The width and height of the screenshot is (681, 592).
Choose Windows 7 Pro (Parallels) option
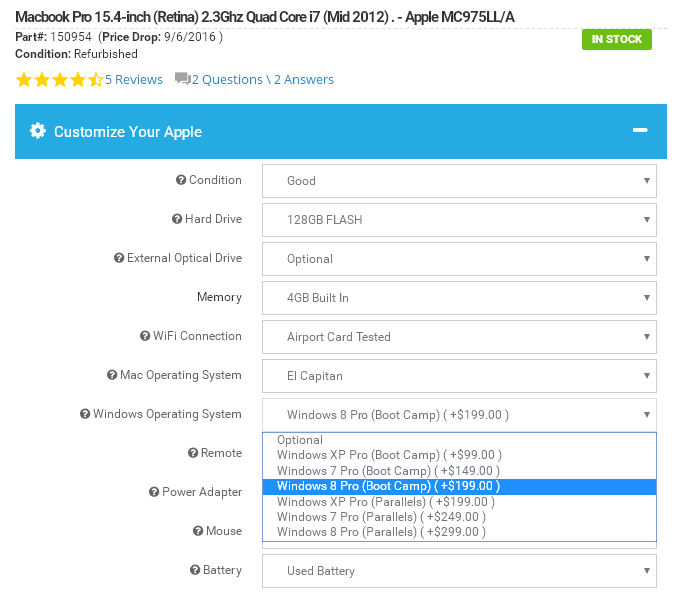click(459, 517)
